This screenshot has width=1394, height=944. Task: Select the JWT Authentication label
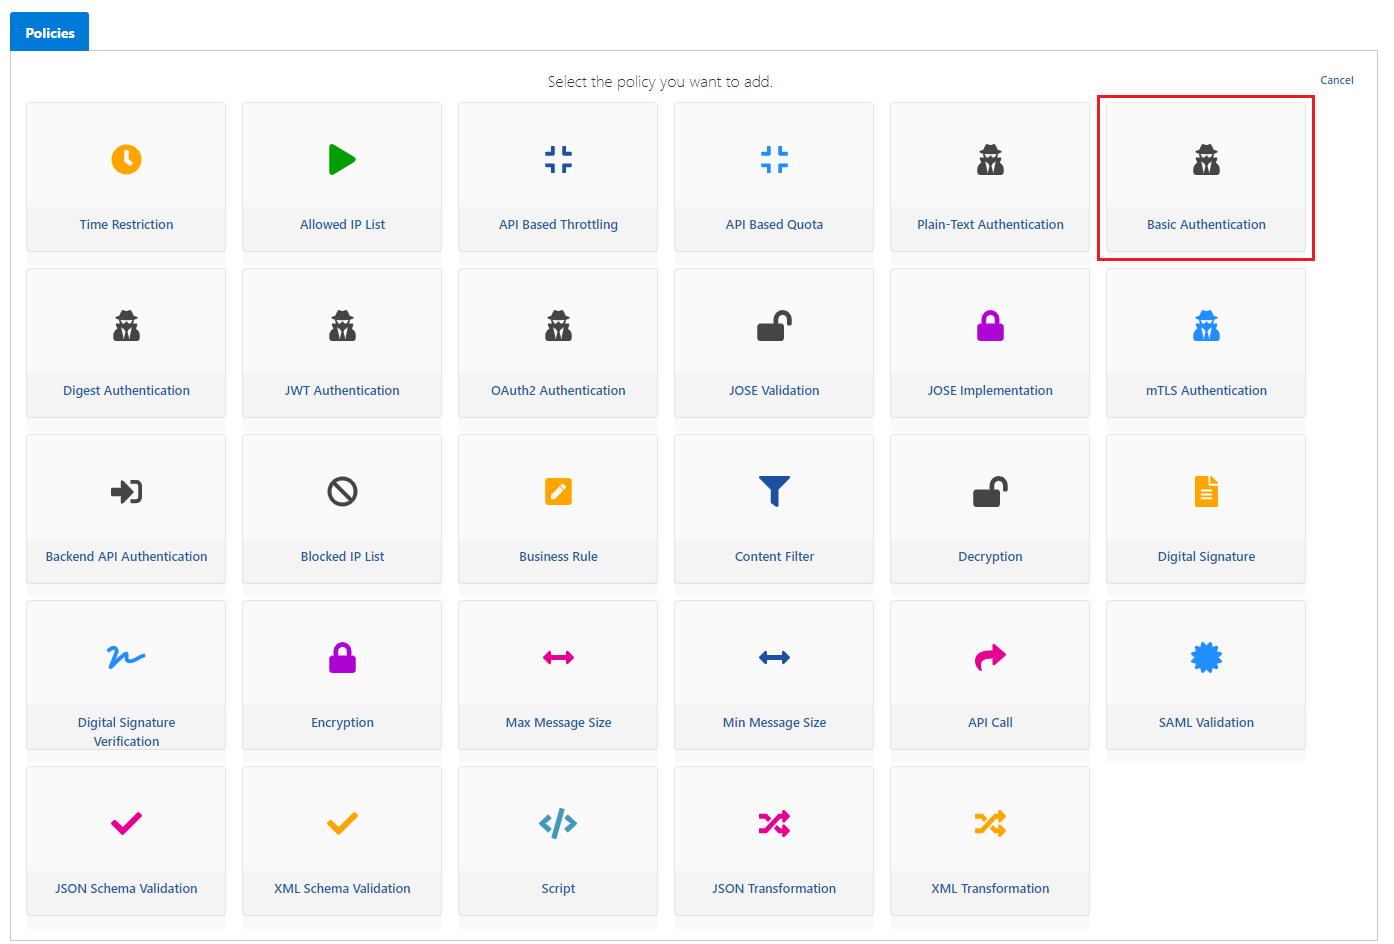(342, 391)
